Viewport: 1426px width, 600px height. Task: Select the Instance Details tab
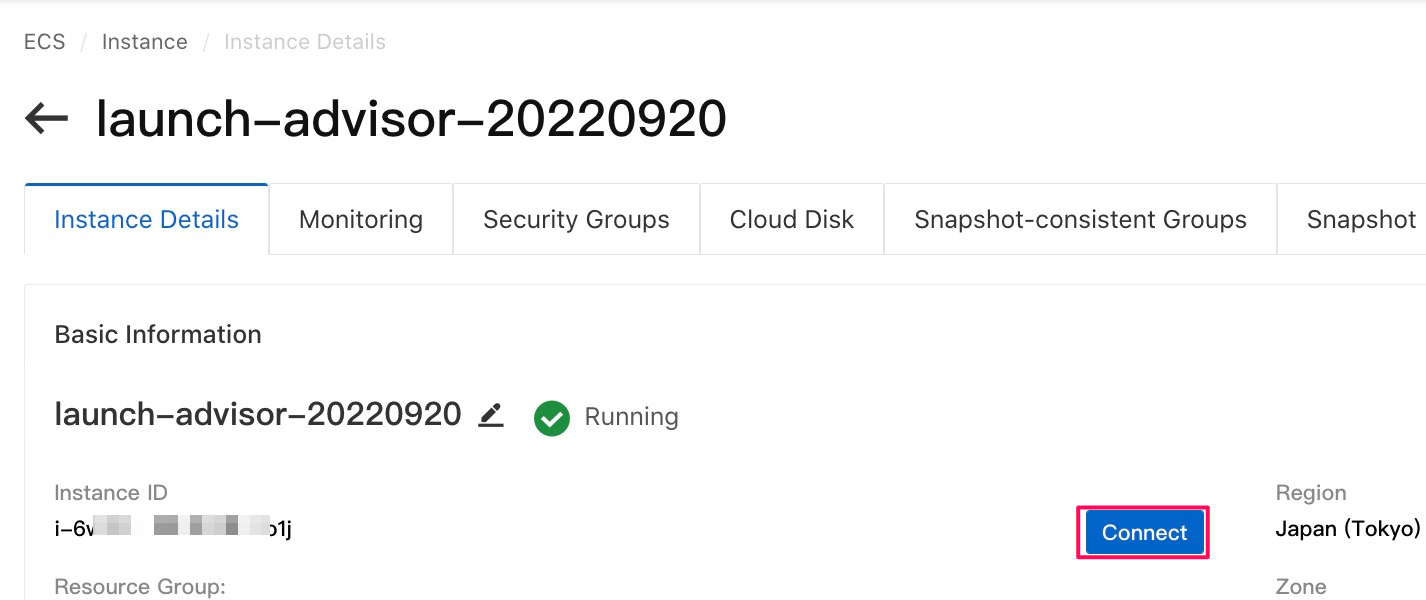(x=146, y=219)
